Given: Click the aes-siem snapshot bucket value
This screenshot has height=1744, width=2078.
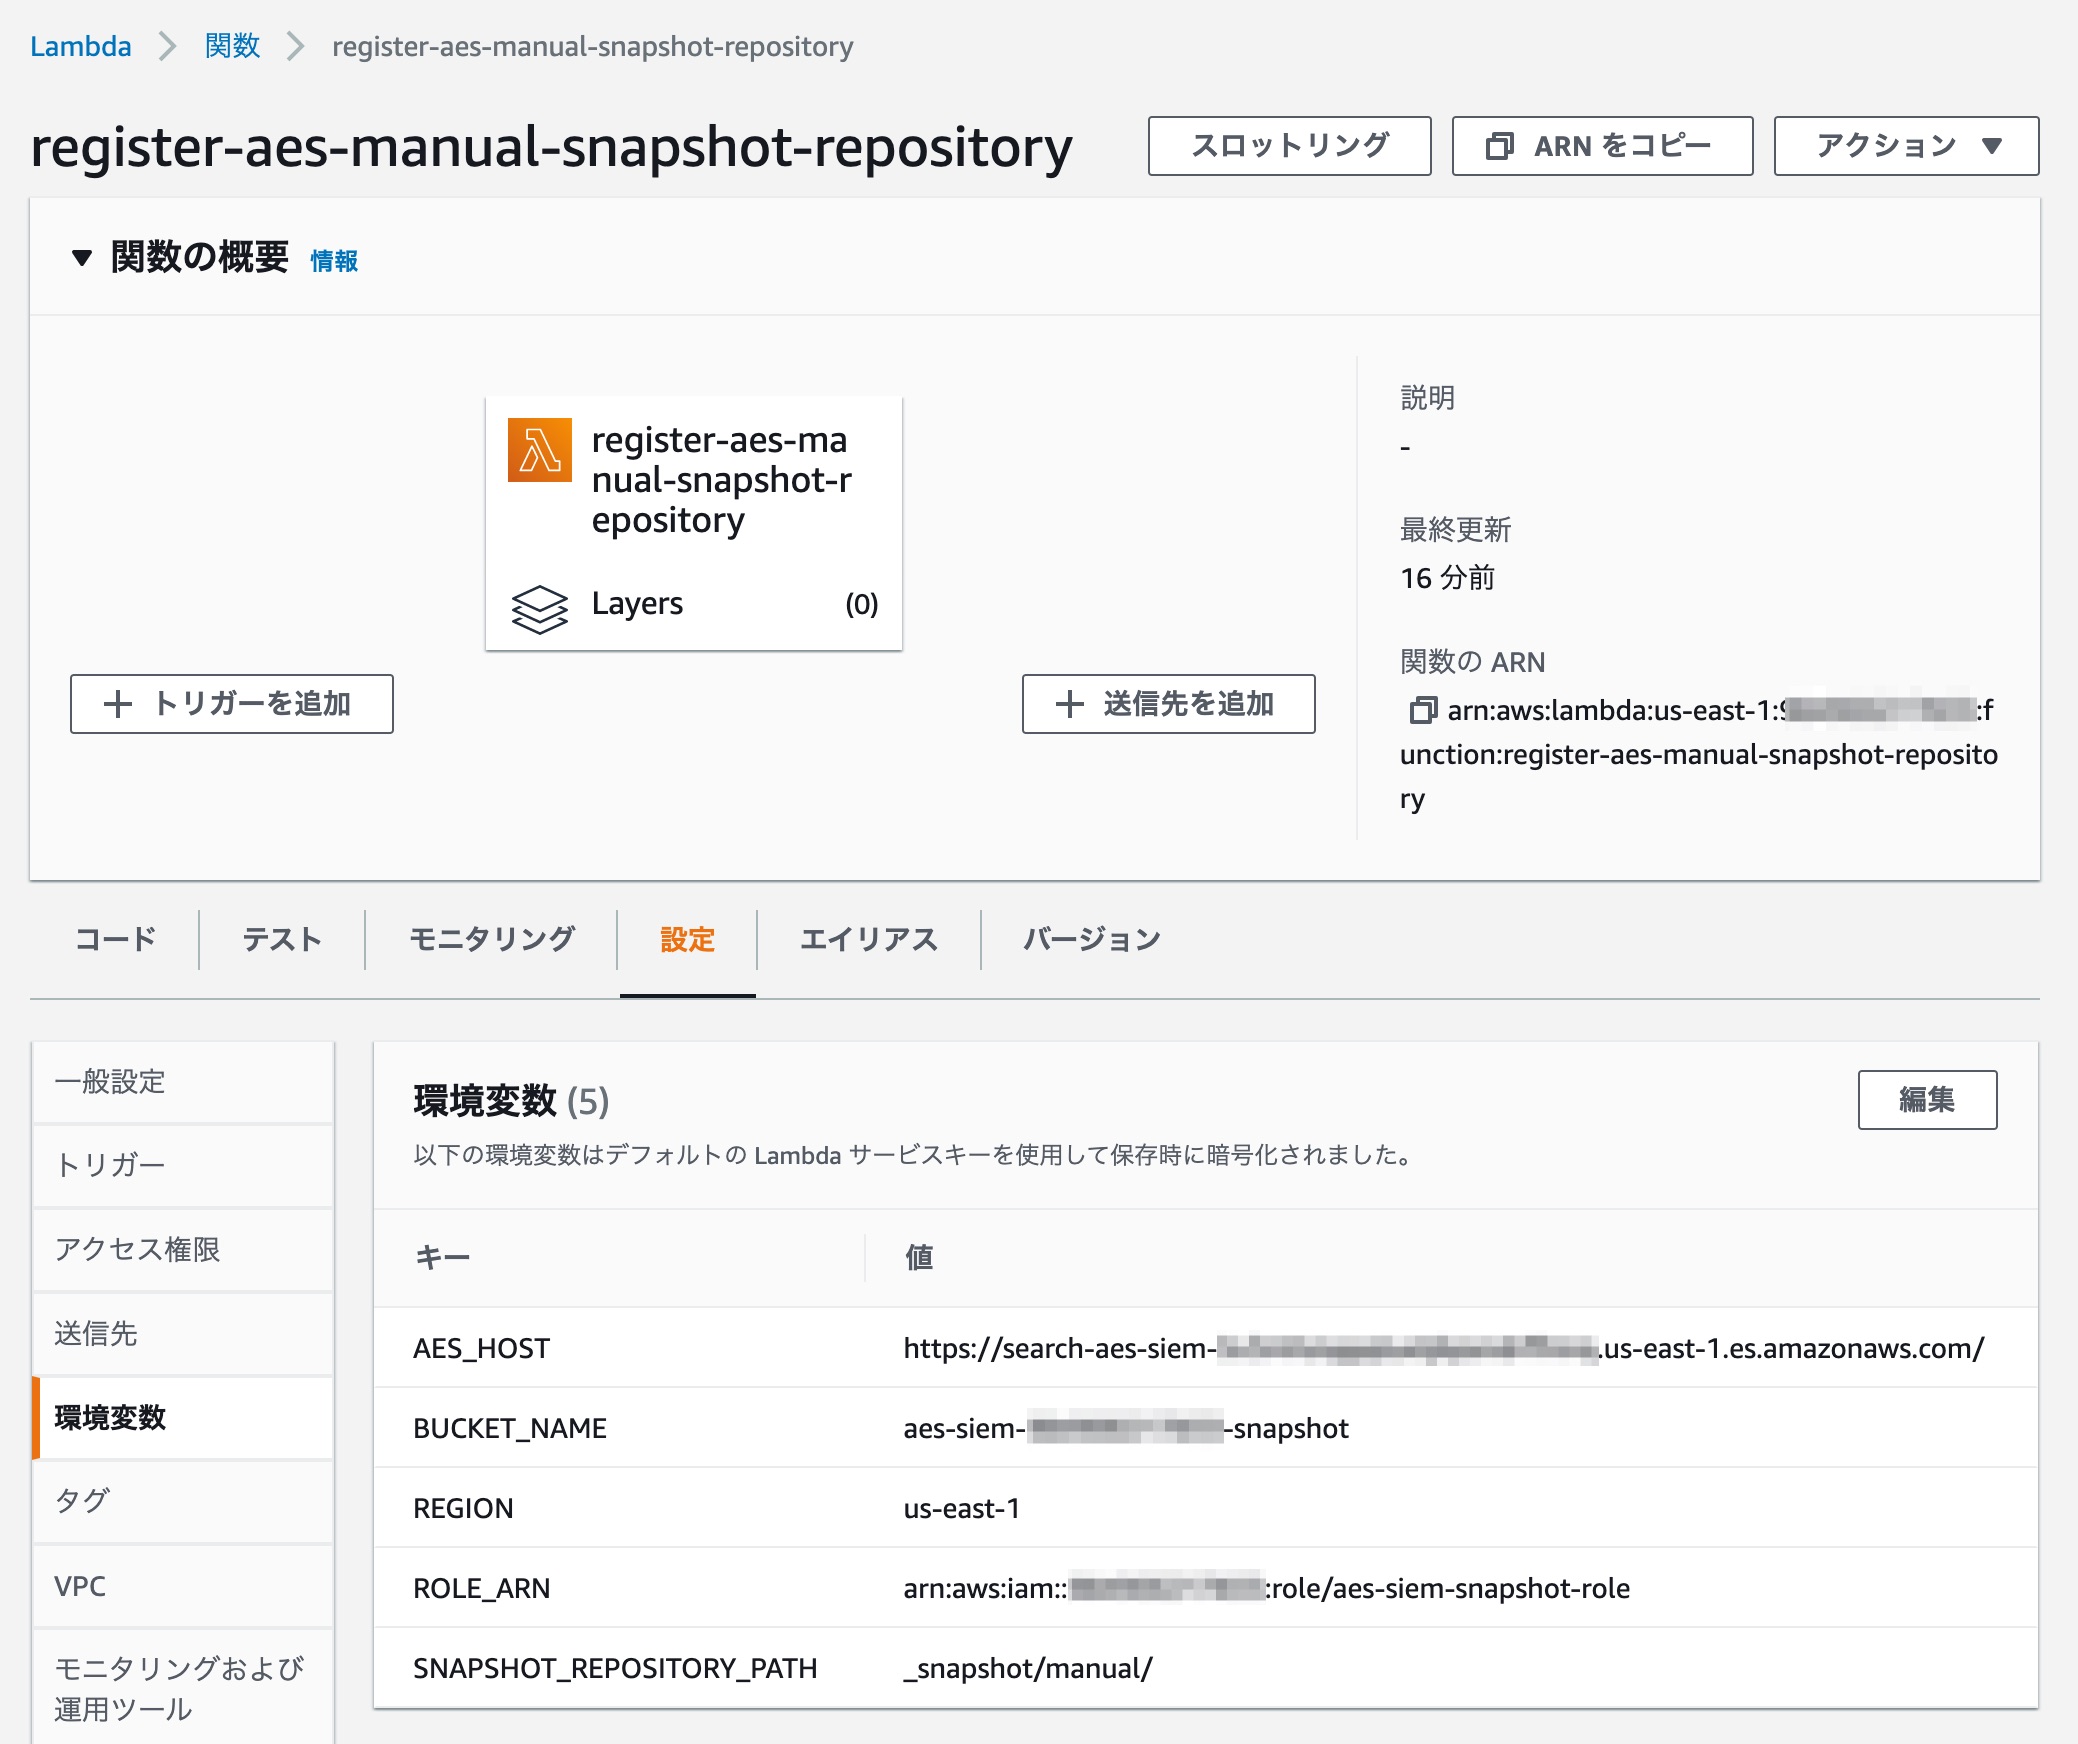Looking at the screenshot, I should click(x=1126, y=1428).
